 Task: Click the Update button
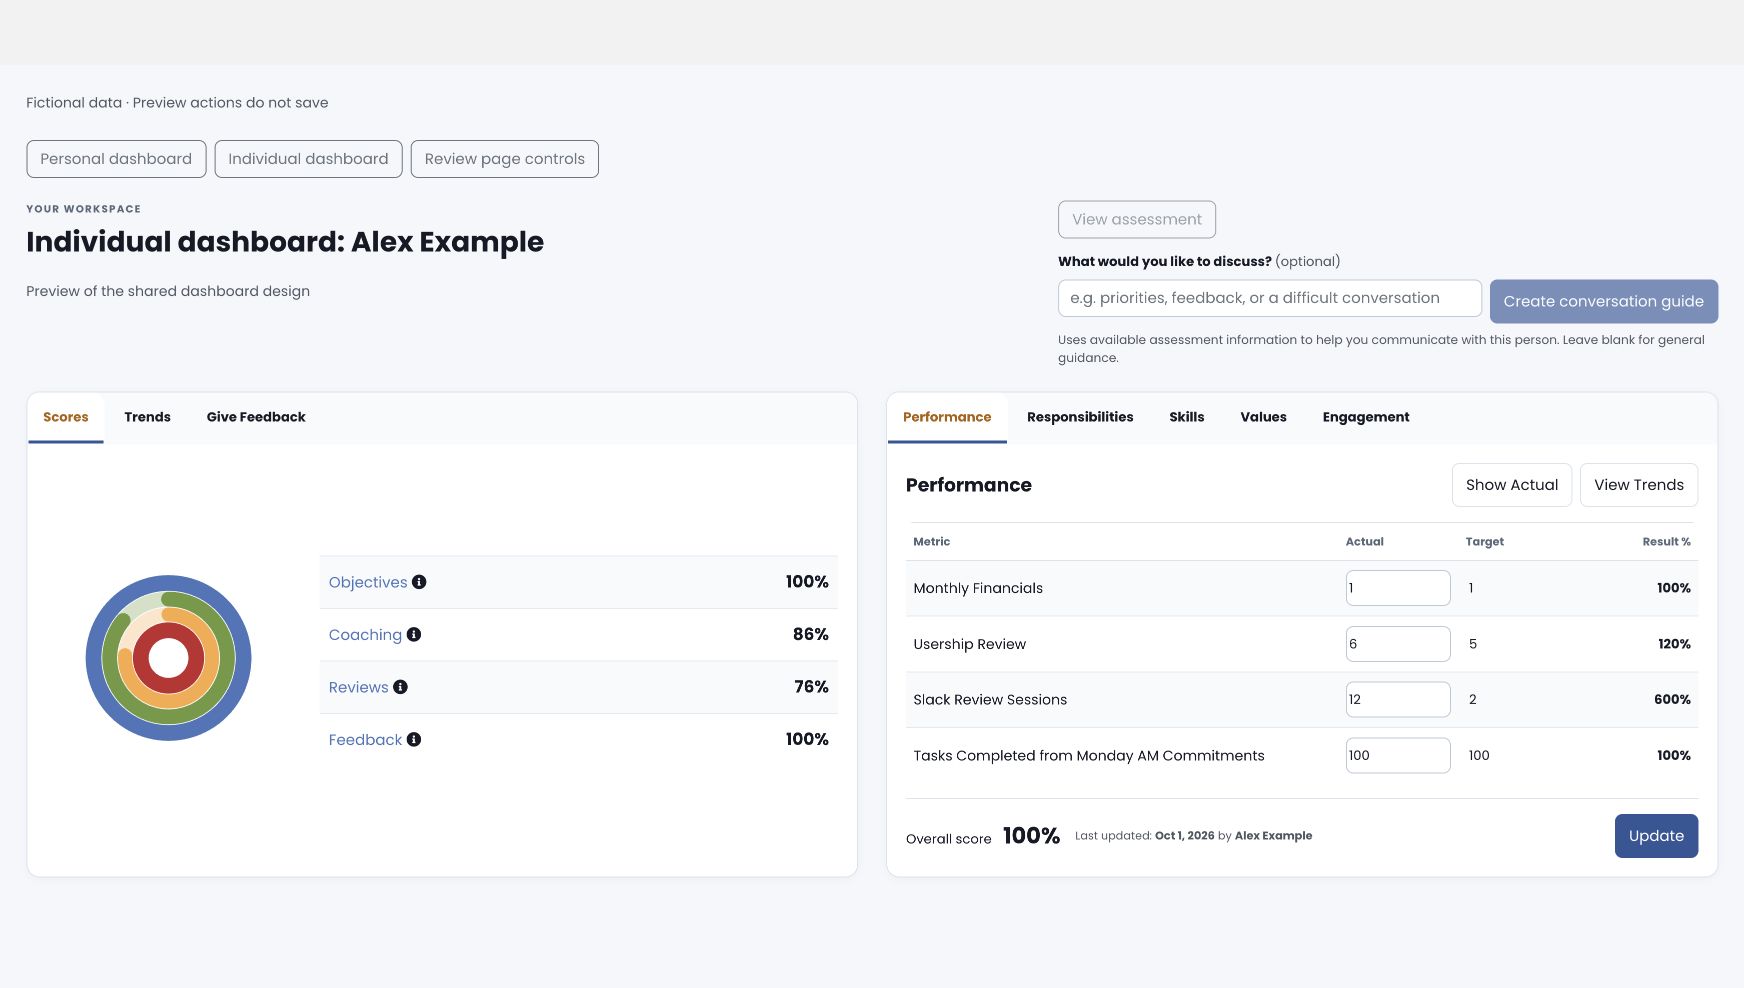[1656, 836]
